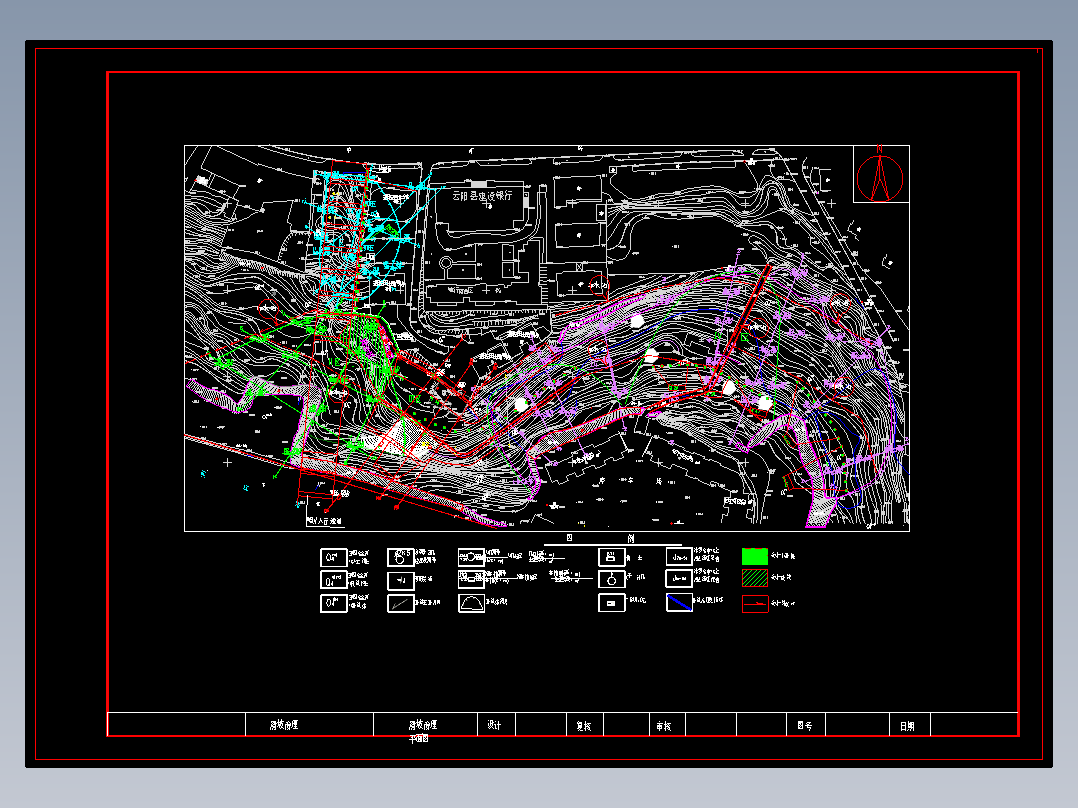The height and width of the screenshot is (808, 1078).
Task: Click the 设计 title block cell
Action: (496, 725)
